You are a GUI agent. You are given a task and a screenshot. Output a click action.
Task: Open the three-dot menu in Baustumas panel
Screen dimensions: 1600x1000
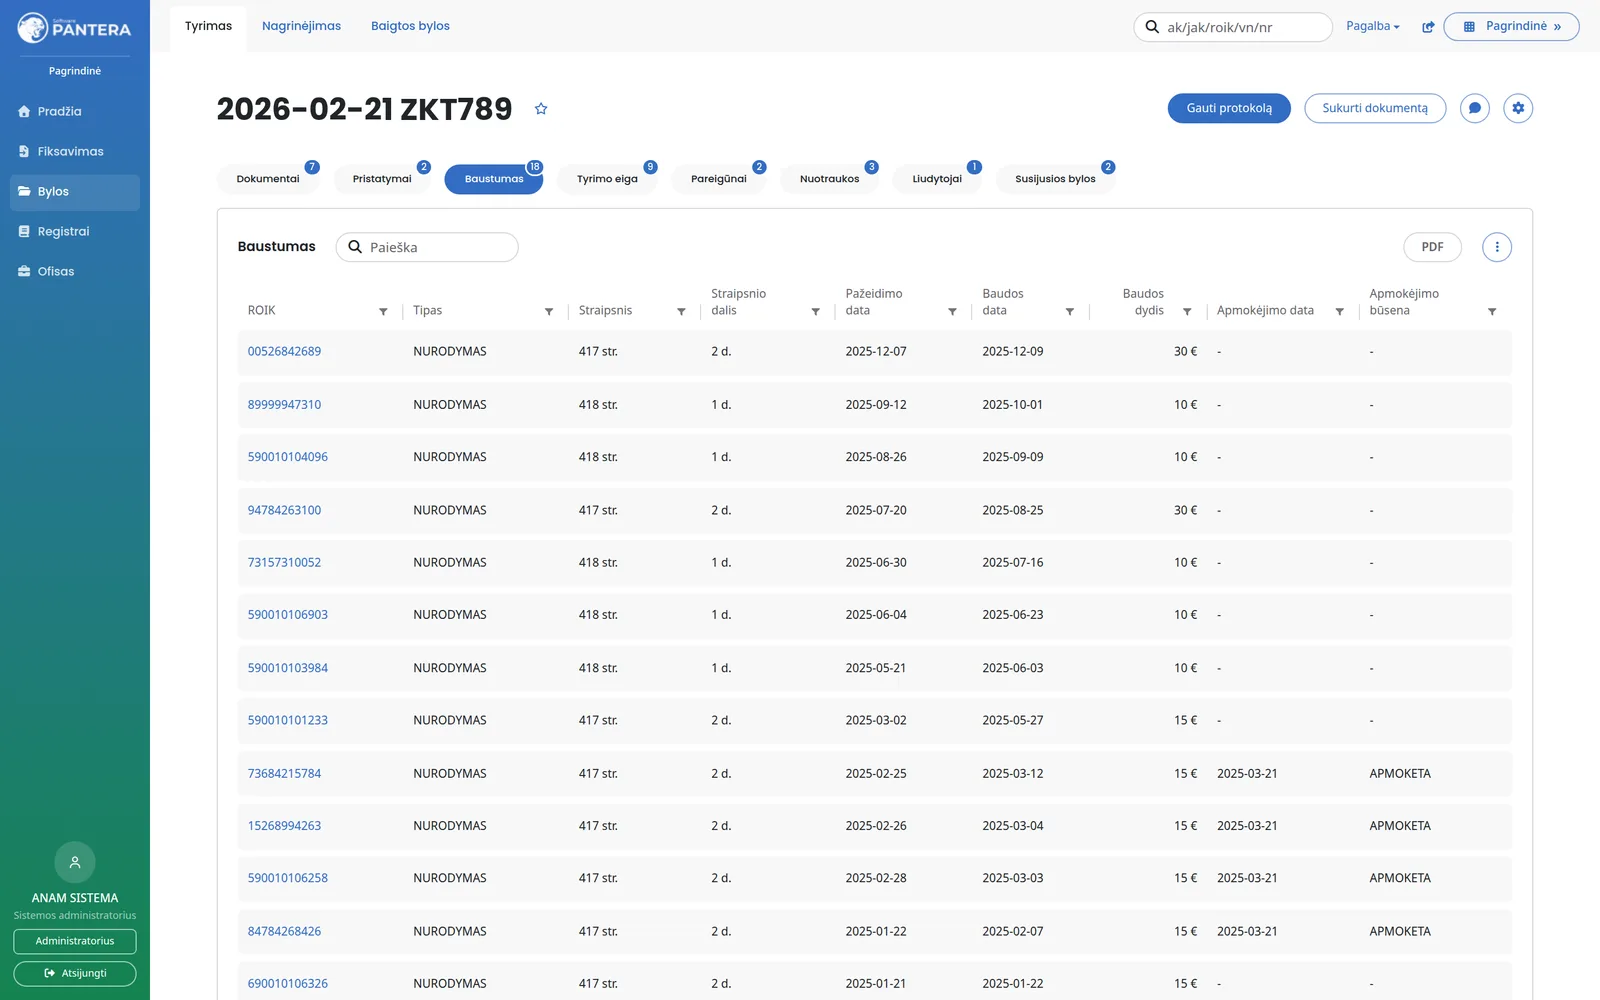click(1497, 247)
